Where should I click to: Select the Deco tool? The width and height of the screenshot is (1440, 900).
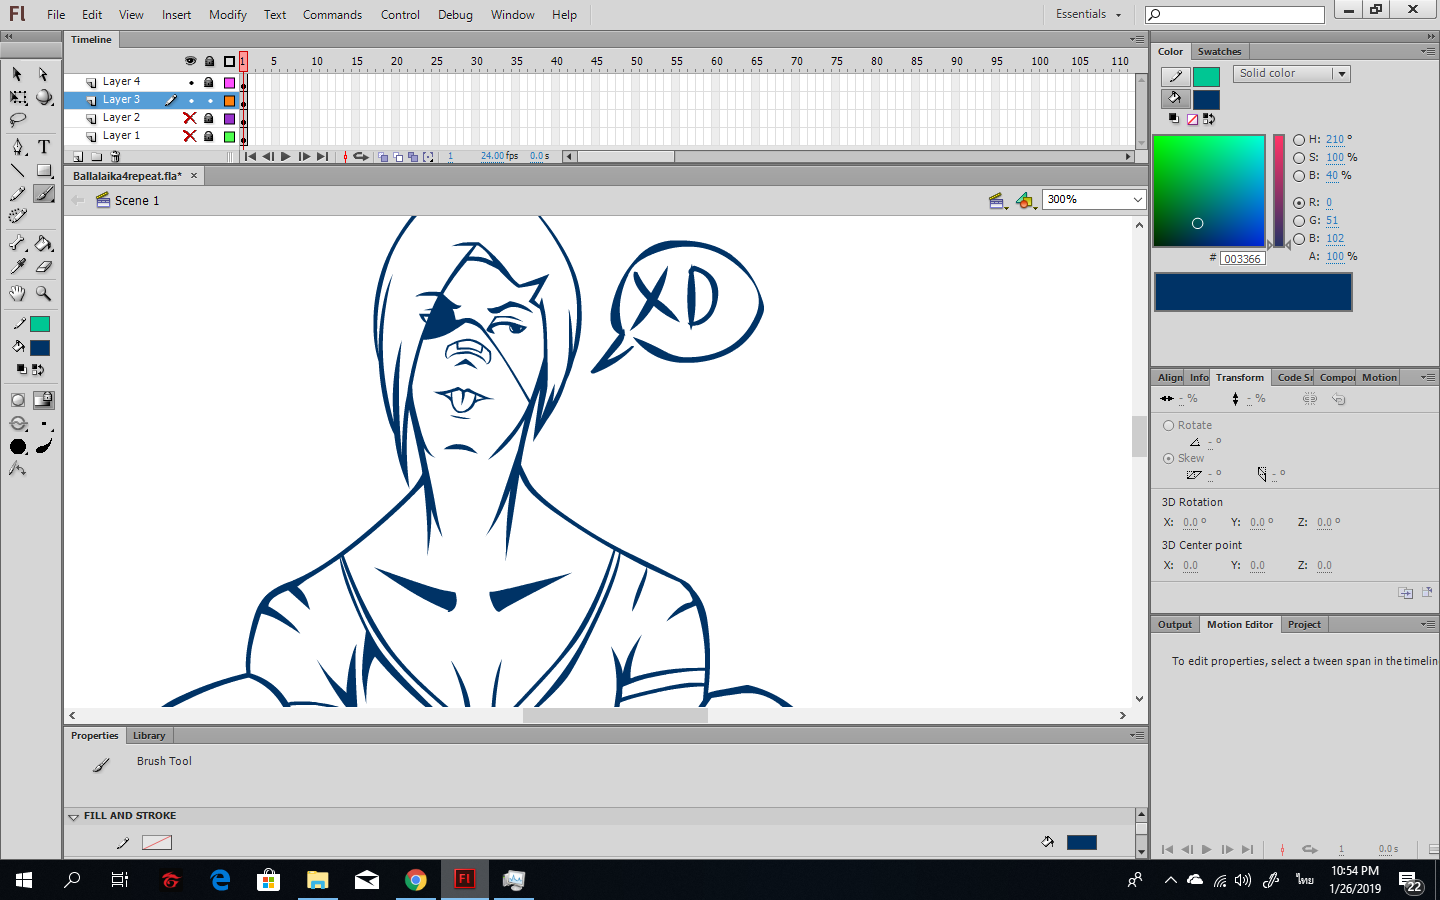point(17,216)
